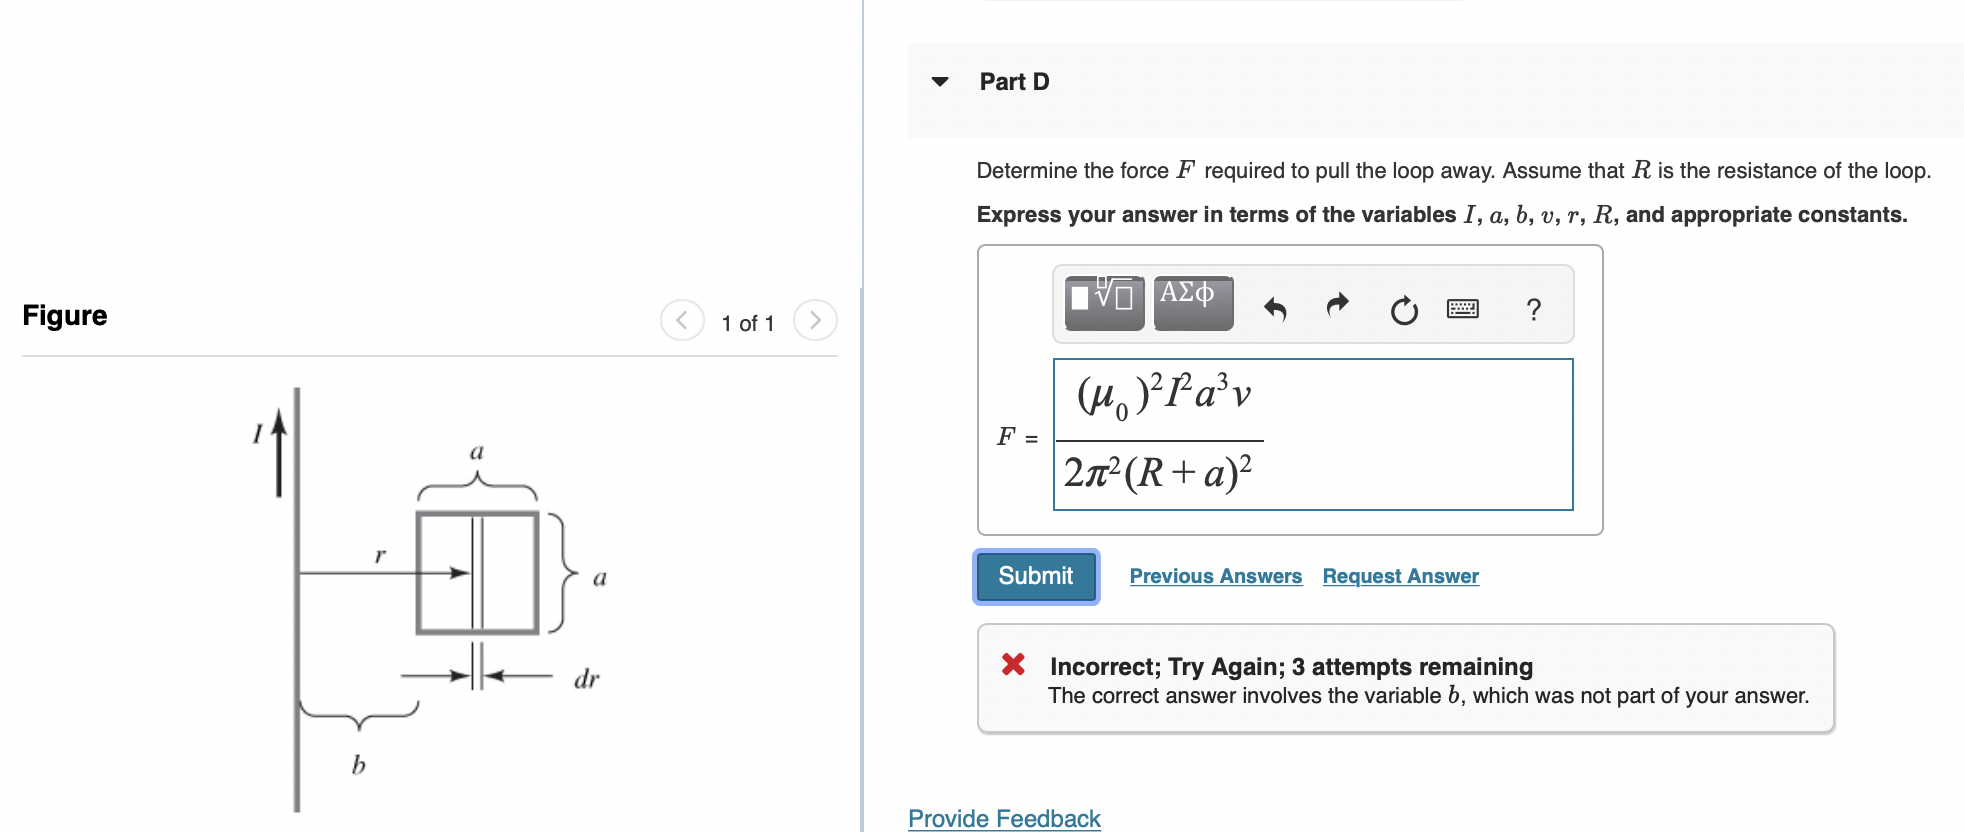Image resolution: width=1964 pixels, height=832 pixels.
Task: Open Previous Answers
Action: (x=1216, y=576)
